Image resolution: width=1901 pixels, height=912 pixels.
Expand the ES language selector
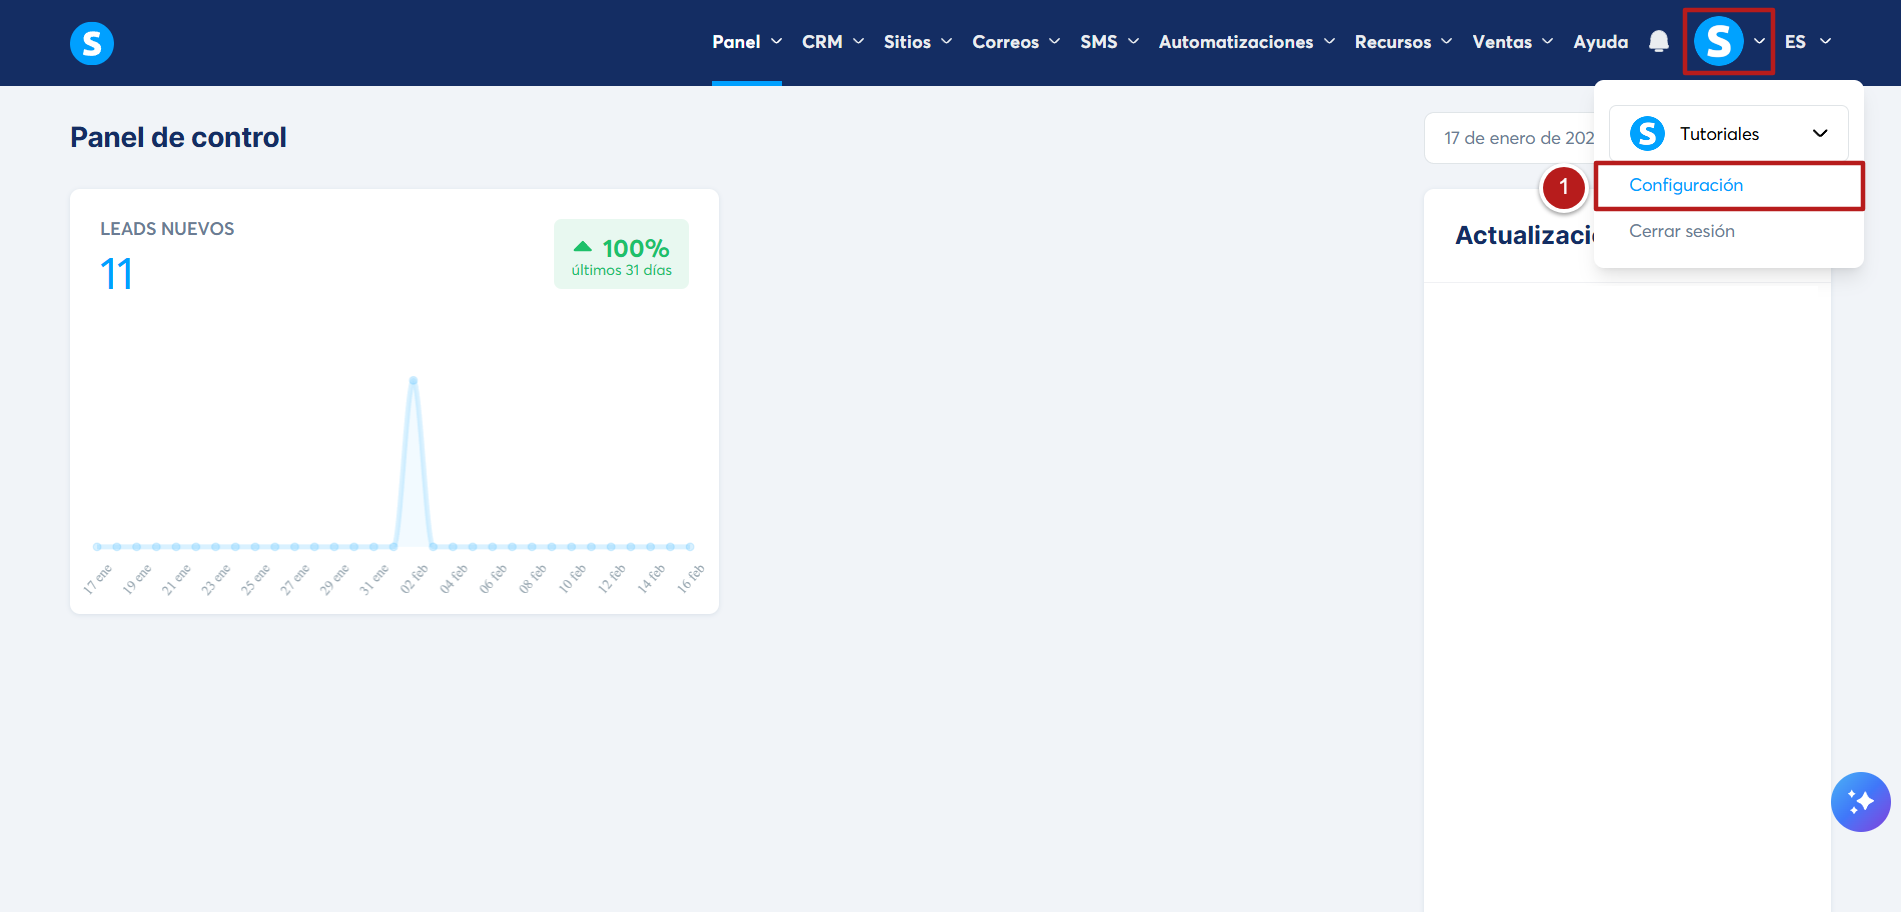[x=1808, y=42]
